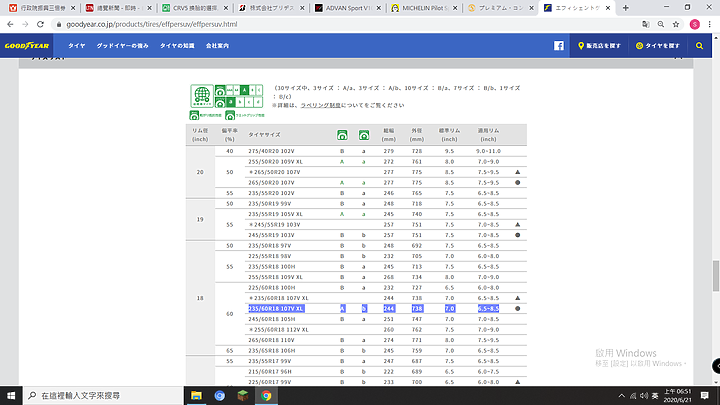Click the rolling resistance column header icon
This screenshot has height=405, width=720.
click(342, 135)
